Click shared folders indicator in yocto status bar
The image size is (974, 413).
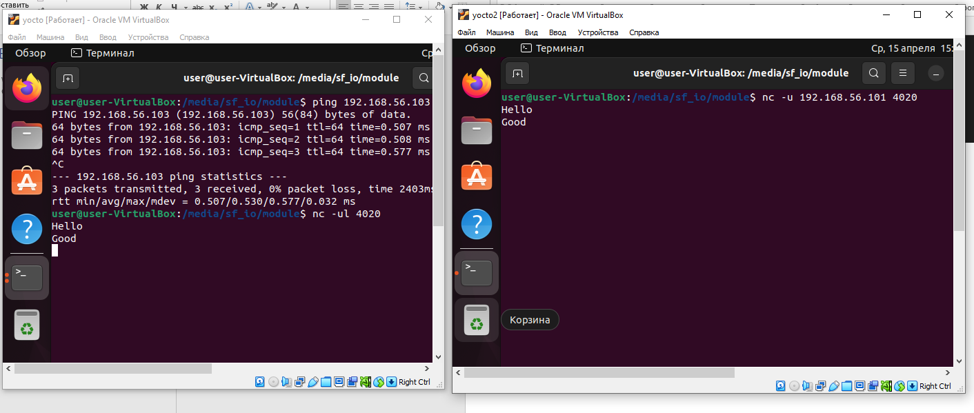pyautogui.click(x=325, y=381)
